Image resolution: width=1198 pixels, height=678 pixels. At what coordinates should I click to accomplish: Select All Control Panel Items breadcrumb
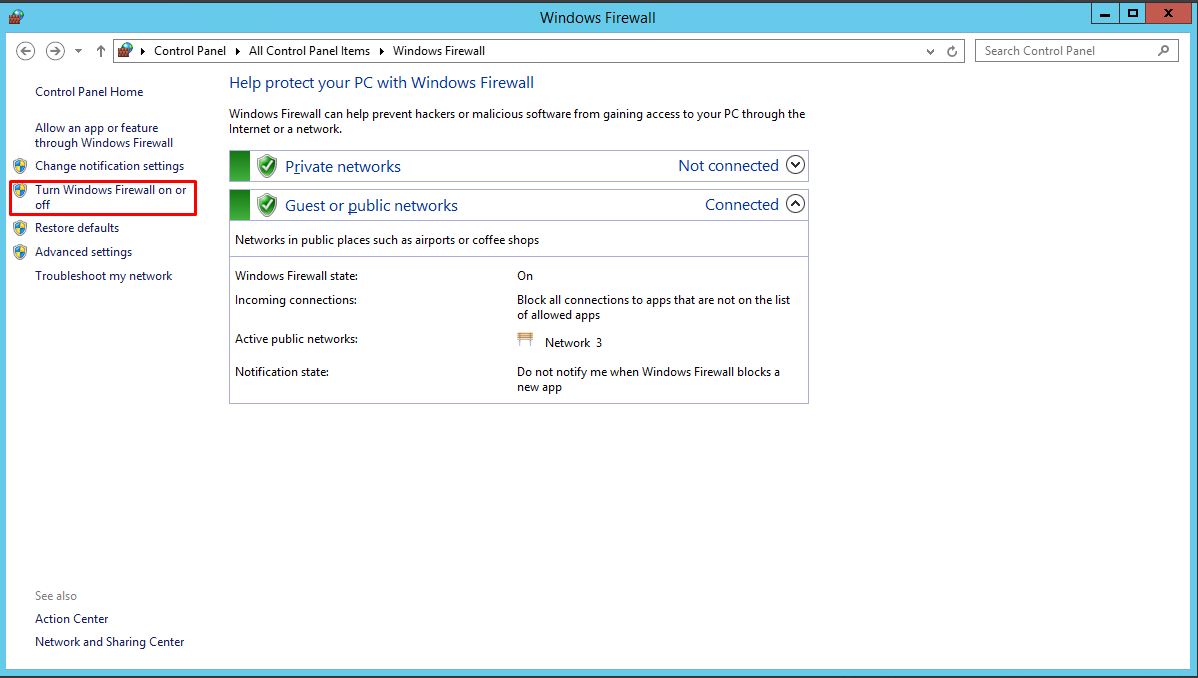(309, 51)
